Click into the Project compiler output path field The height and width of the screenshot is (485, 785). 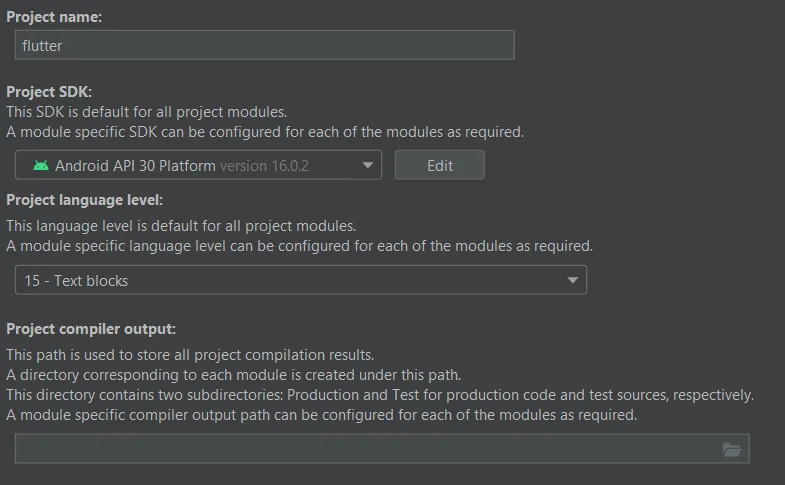click(x=365, y=450)
